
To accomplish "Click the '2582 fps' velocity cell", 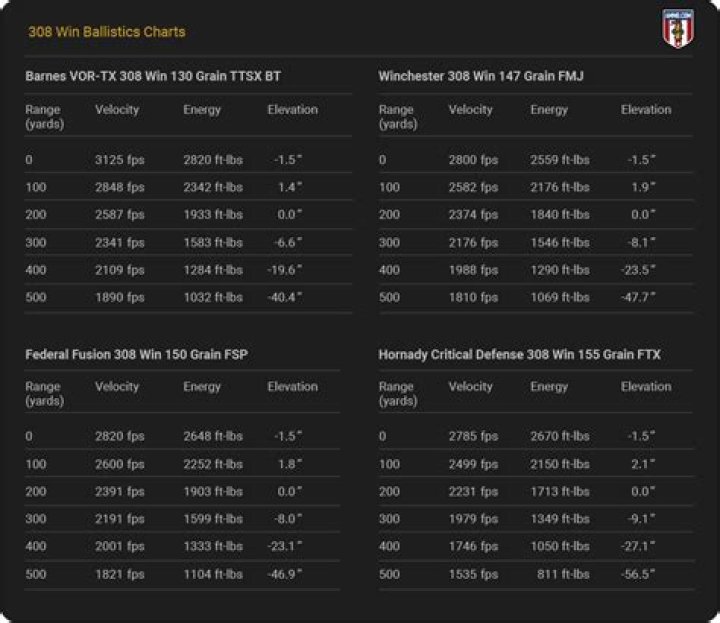I will click(x=473, y=187).
